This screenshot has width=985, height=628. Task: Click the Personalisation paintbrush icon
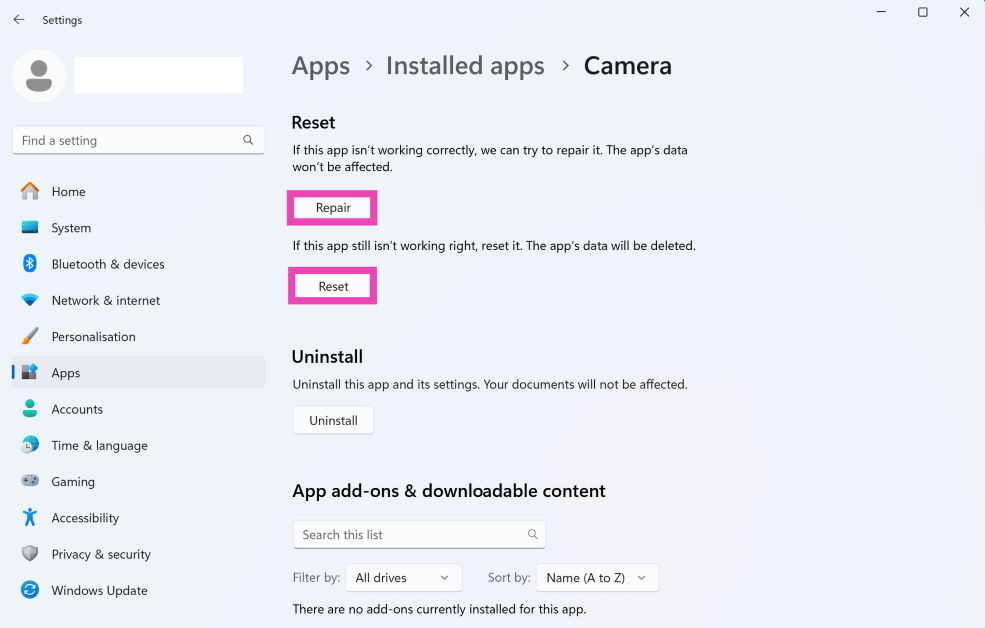click(30, 336)
